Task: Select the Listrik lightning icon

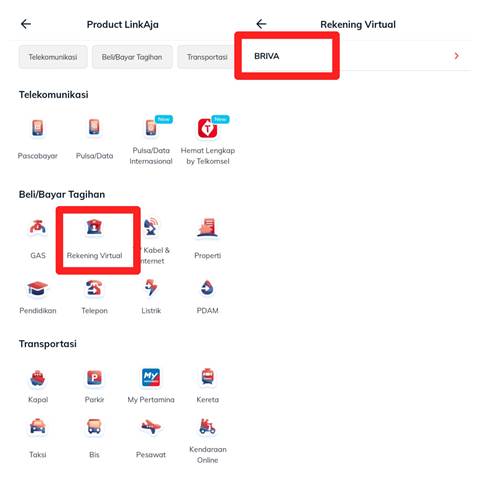Action: coord(151,288)
